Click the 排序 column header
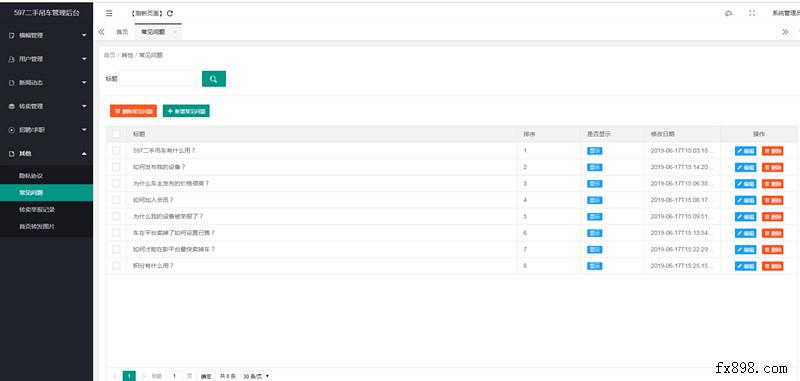800x381 pixels. 529,134
